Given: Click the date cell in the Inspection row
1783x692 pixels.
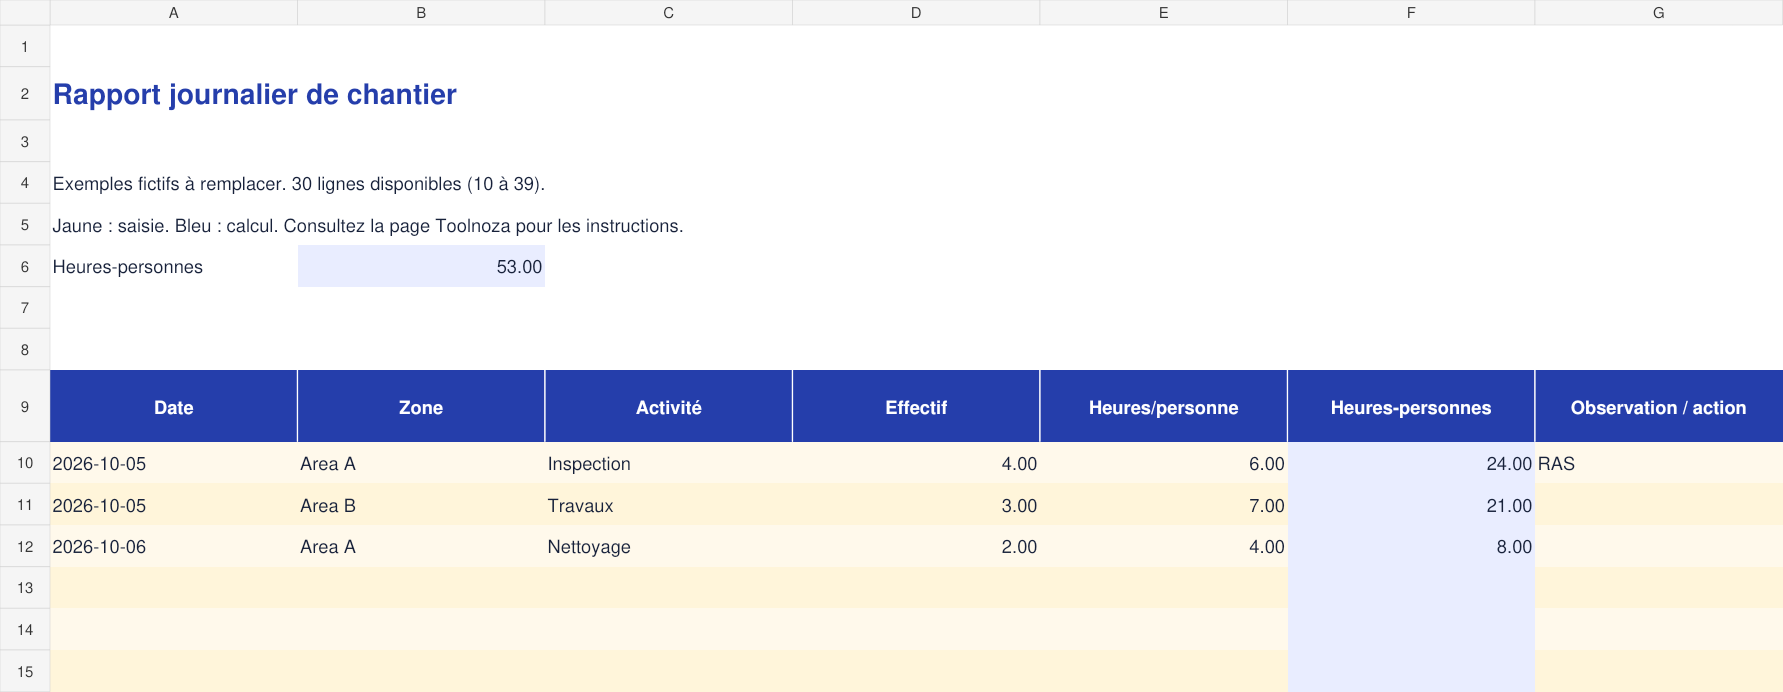Looking at the screenshot, I should click(x=174, y=464).
